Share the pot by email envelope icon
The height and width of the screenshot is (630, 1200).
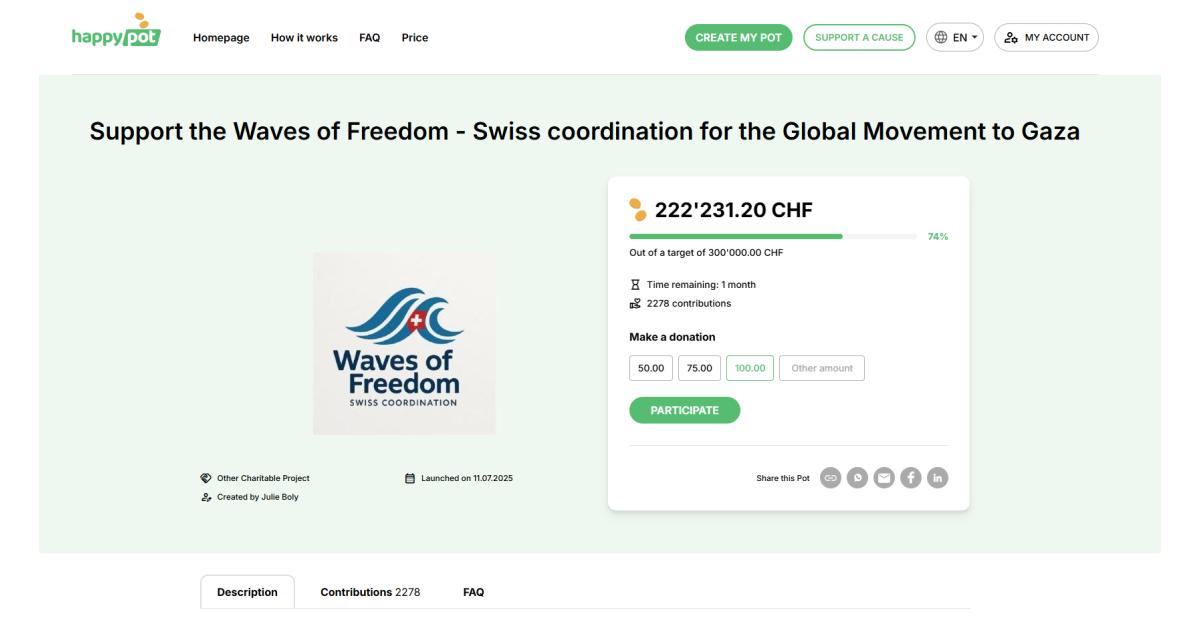pos(884,477)
